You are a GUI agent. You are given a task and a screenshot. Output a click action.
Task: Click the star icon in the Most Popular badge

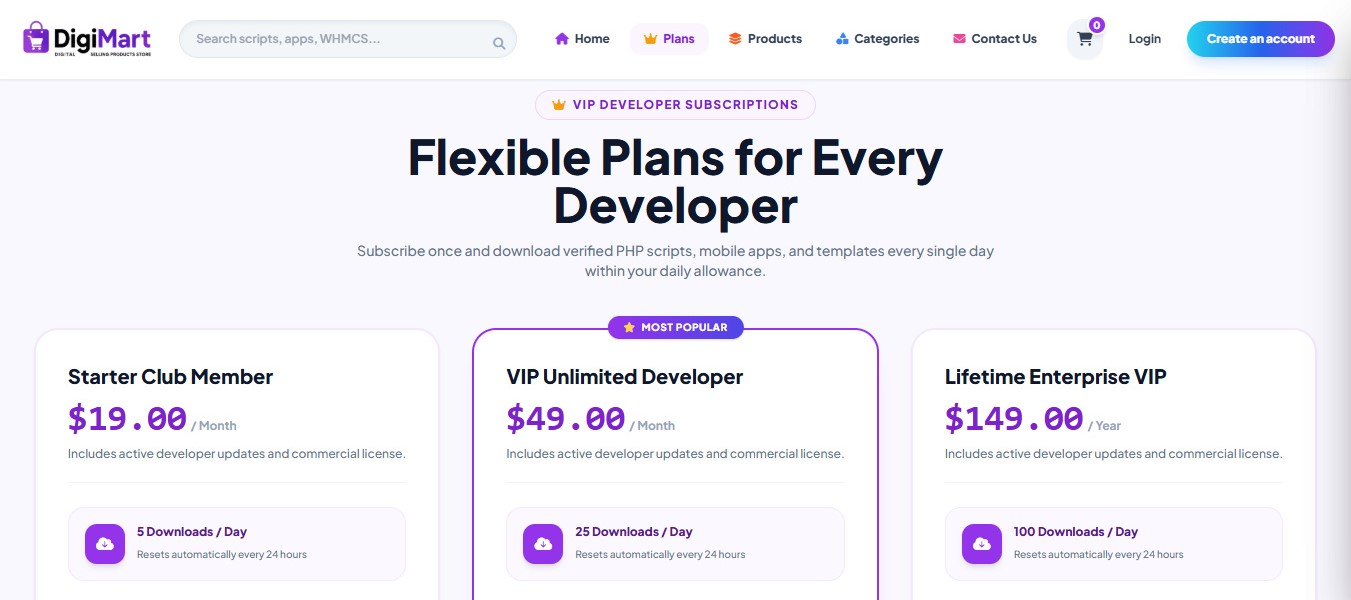629,327
